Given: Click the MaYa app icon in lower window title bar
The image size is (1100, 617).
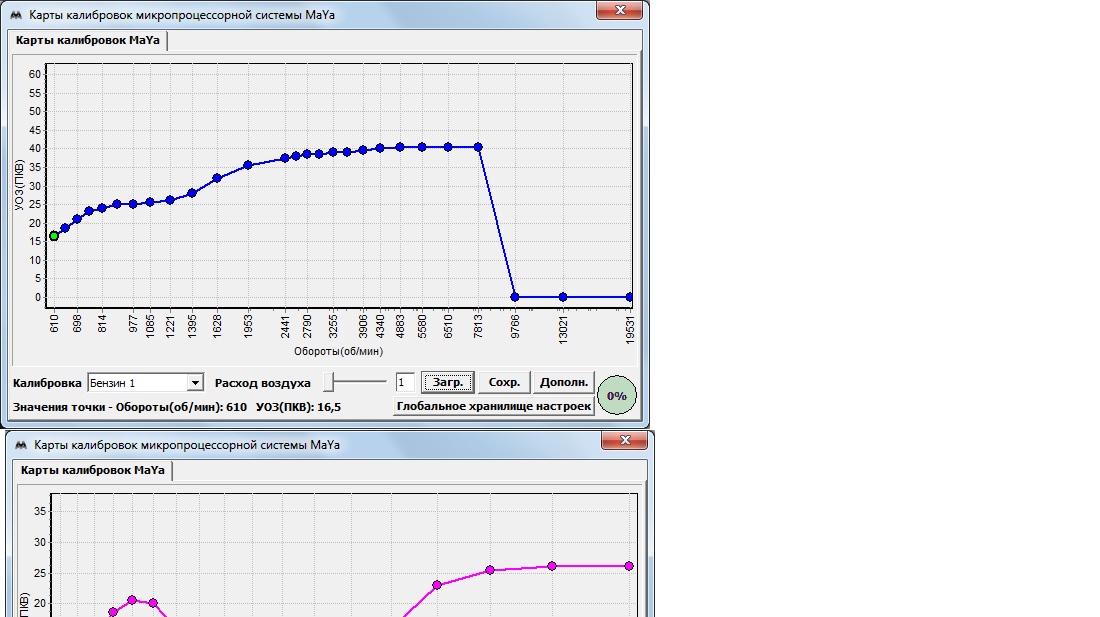Looking at the screenshot, I should tap(18, 445).
